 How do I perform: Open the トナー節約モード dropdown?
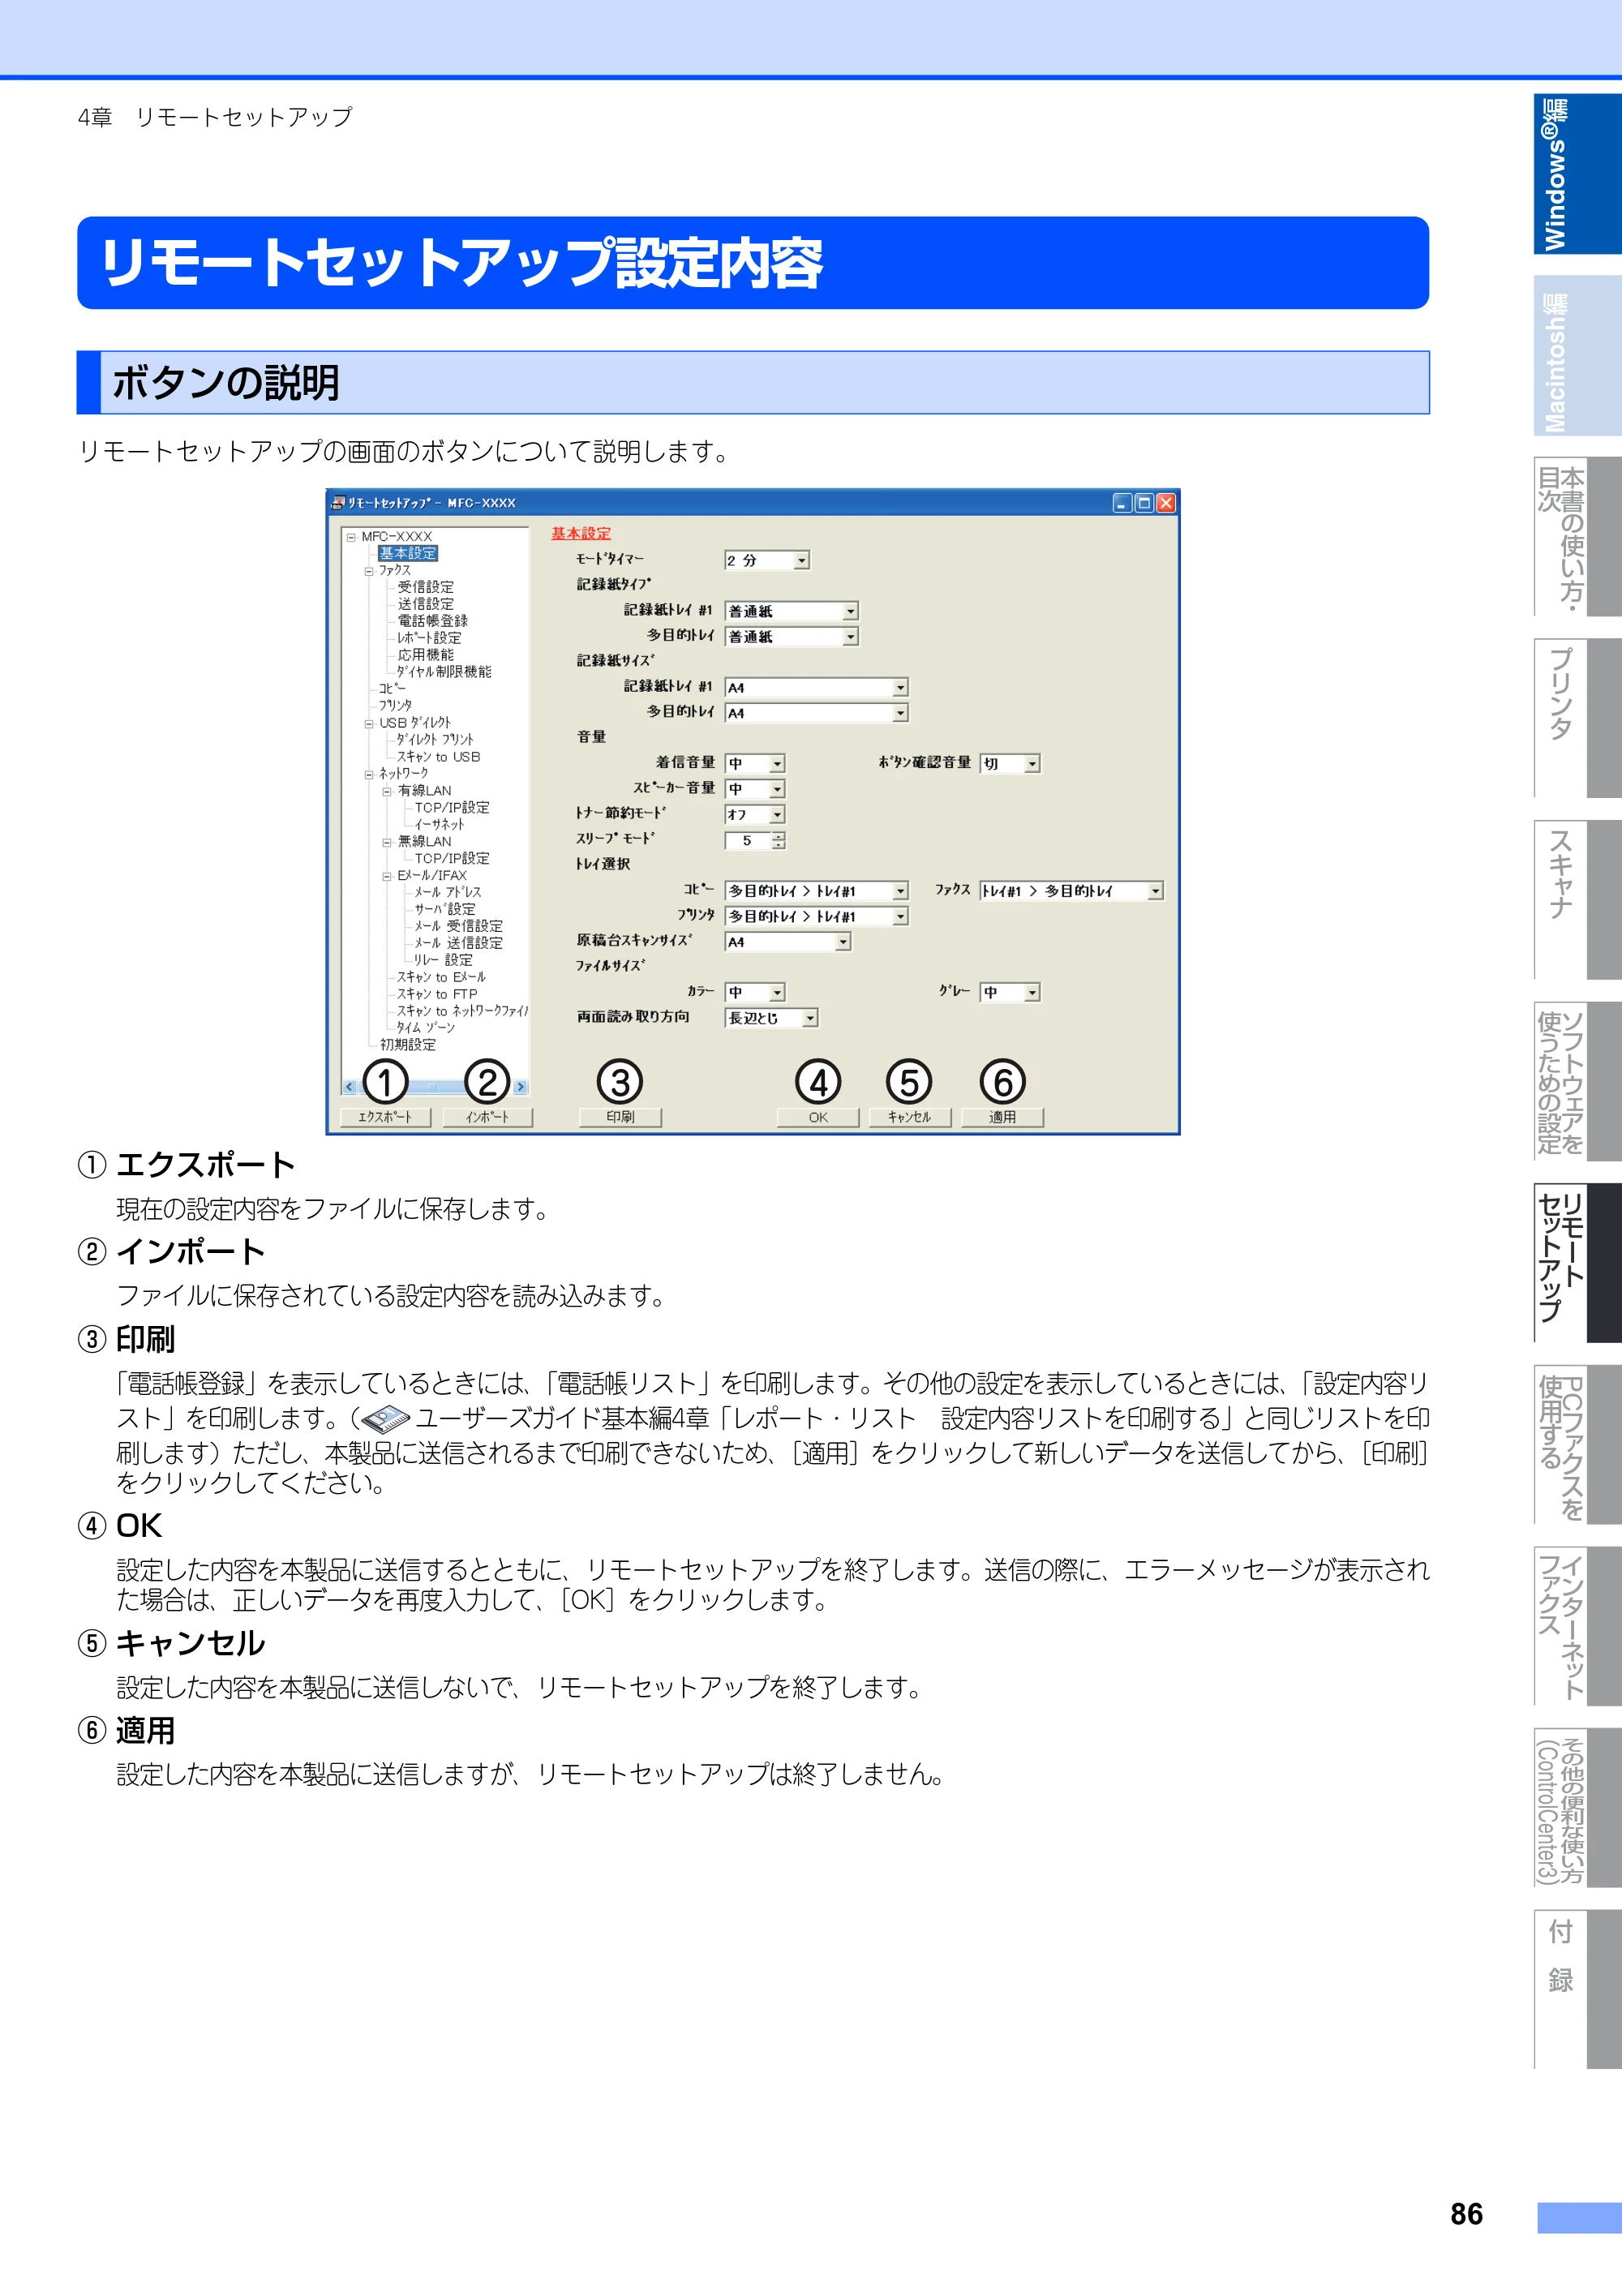tap(755, 815)
